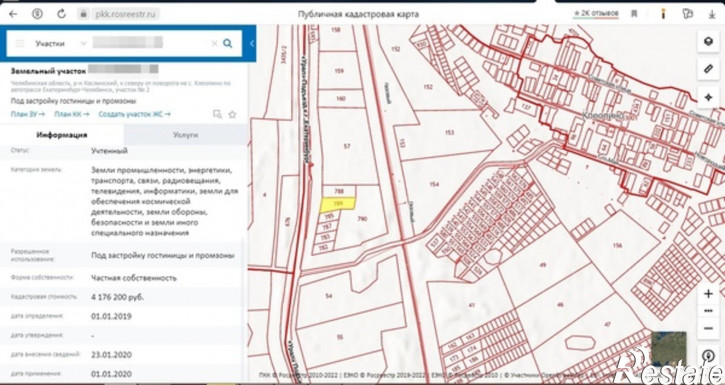Click the zoom-to-parcel icon beside the star
Image resolution: width=725 pixels, height=385 pixels.
point(217,114)
